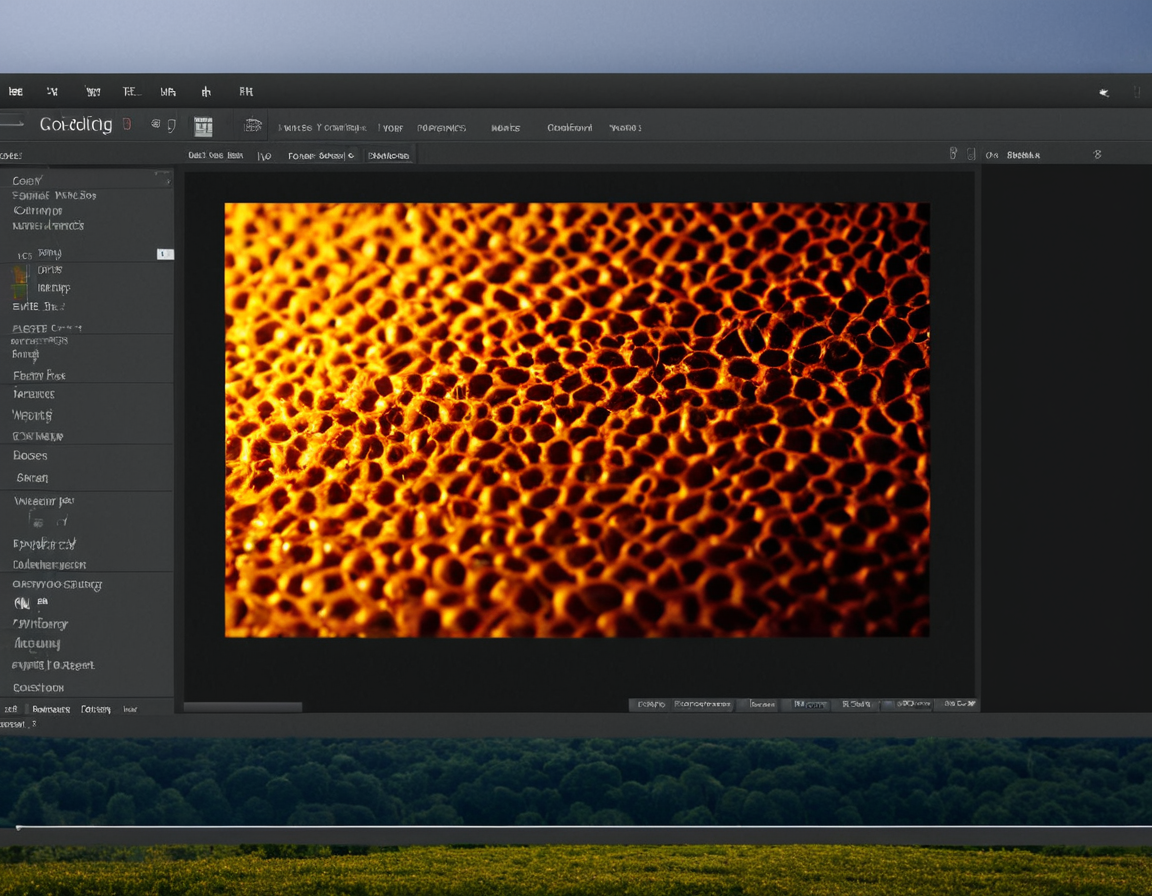Toggle the badge counter next to Dates section
Viewport: 1152px width, 896px height.
pos(166,255)
